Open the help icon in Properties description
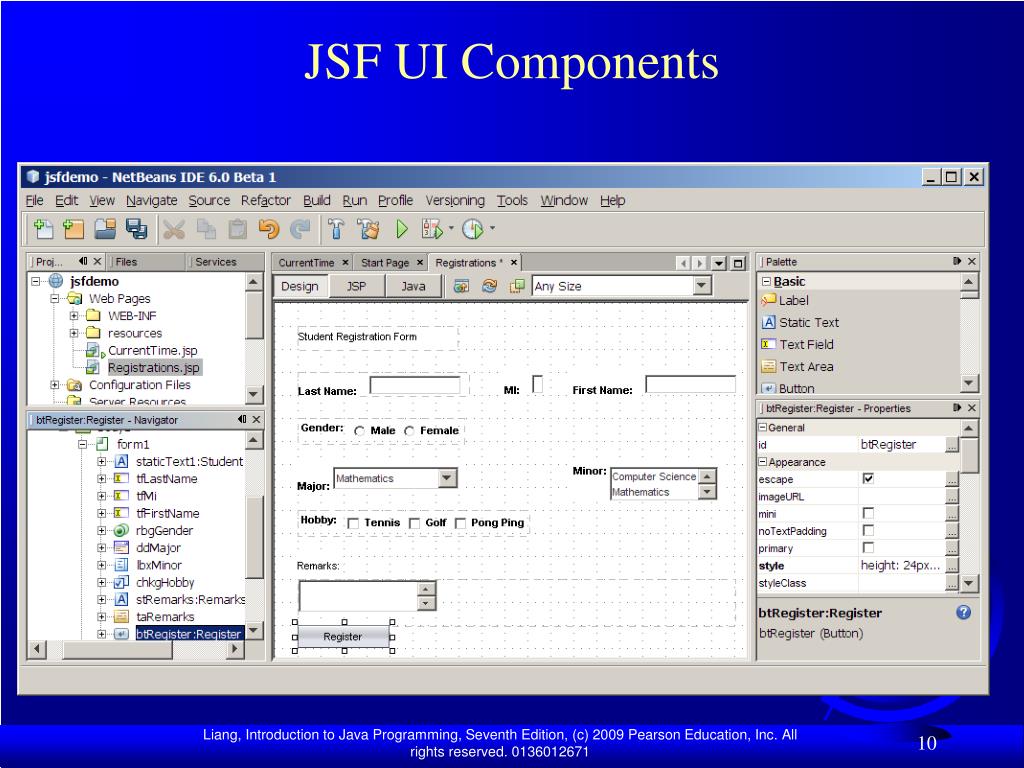 click(x=963, y=613)
